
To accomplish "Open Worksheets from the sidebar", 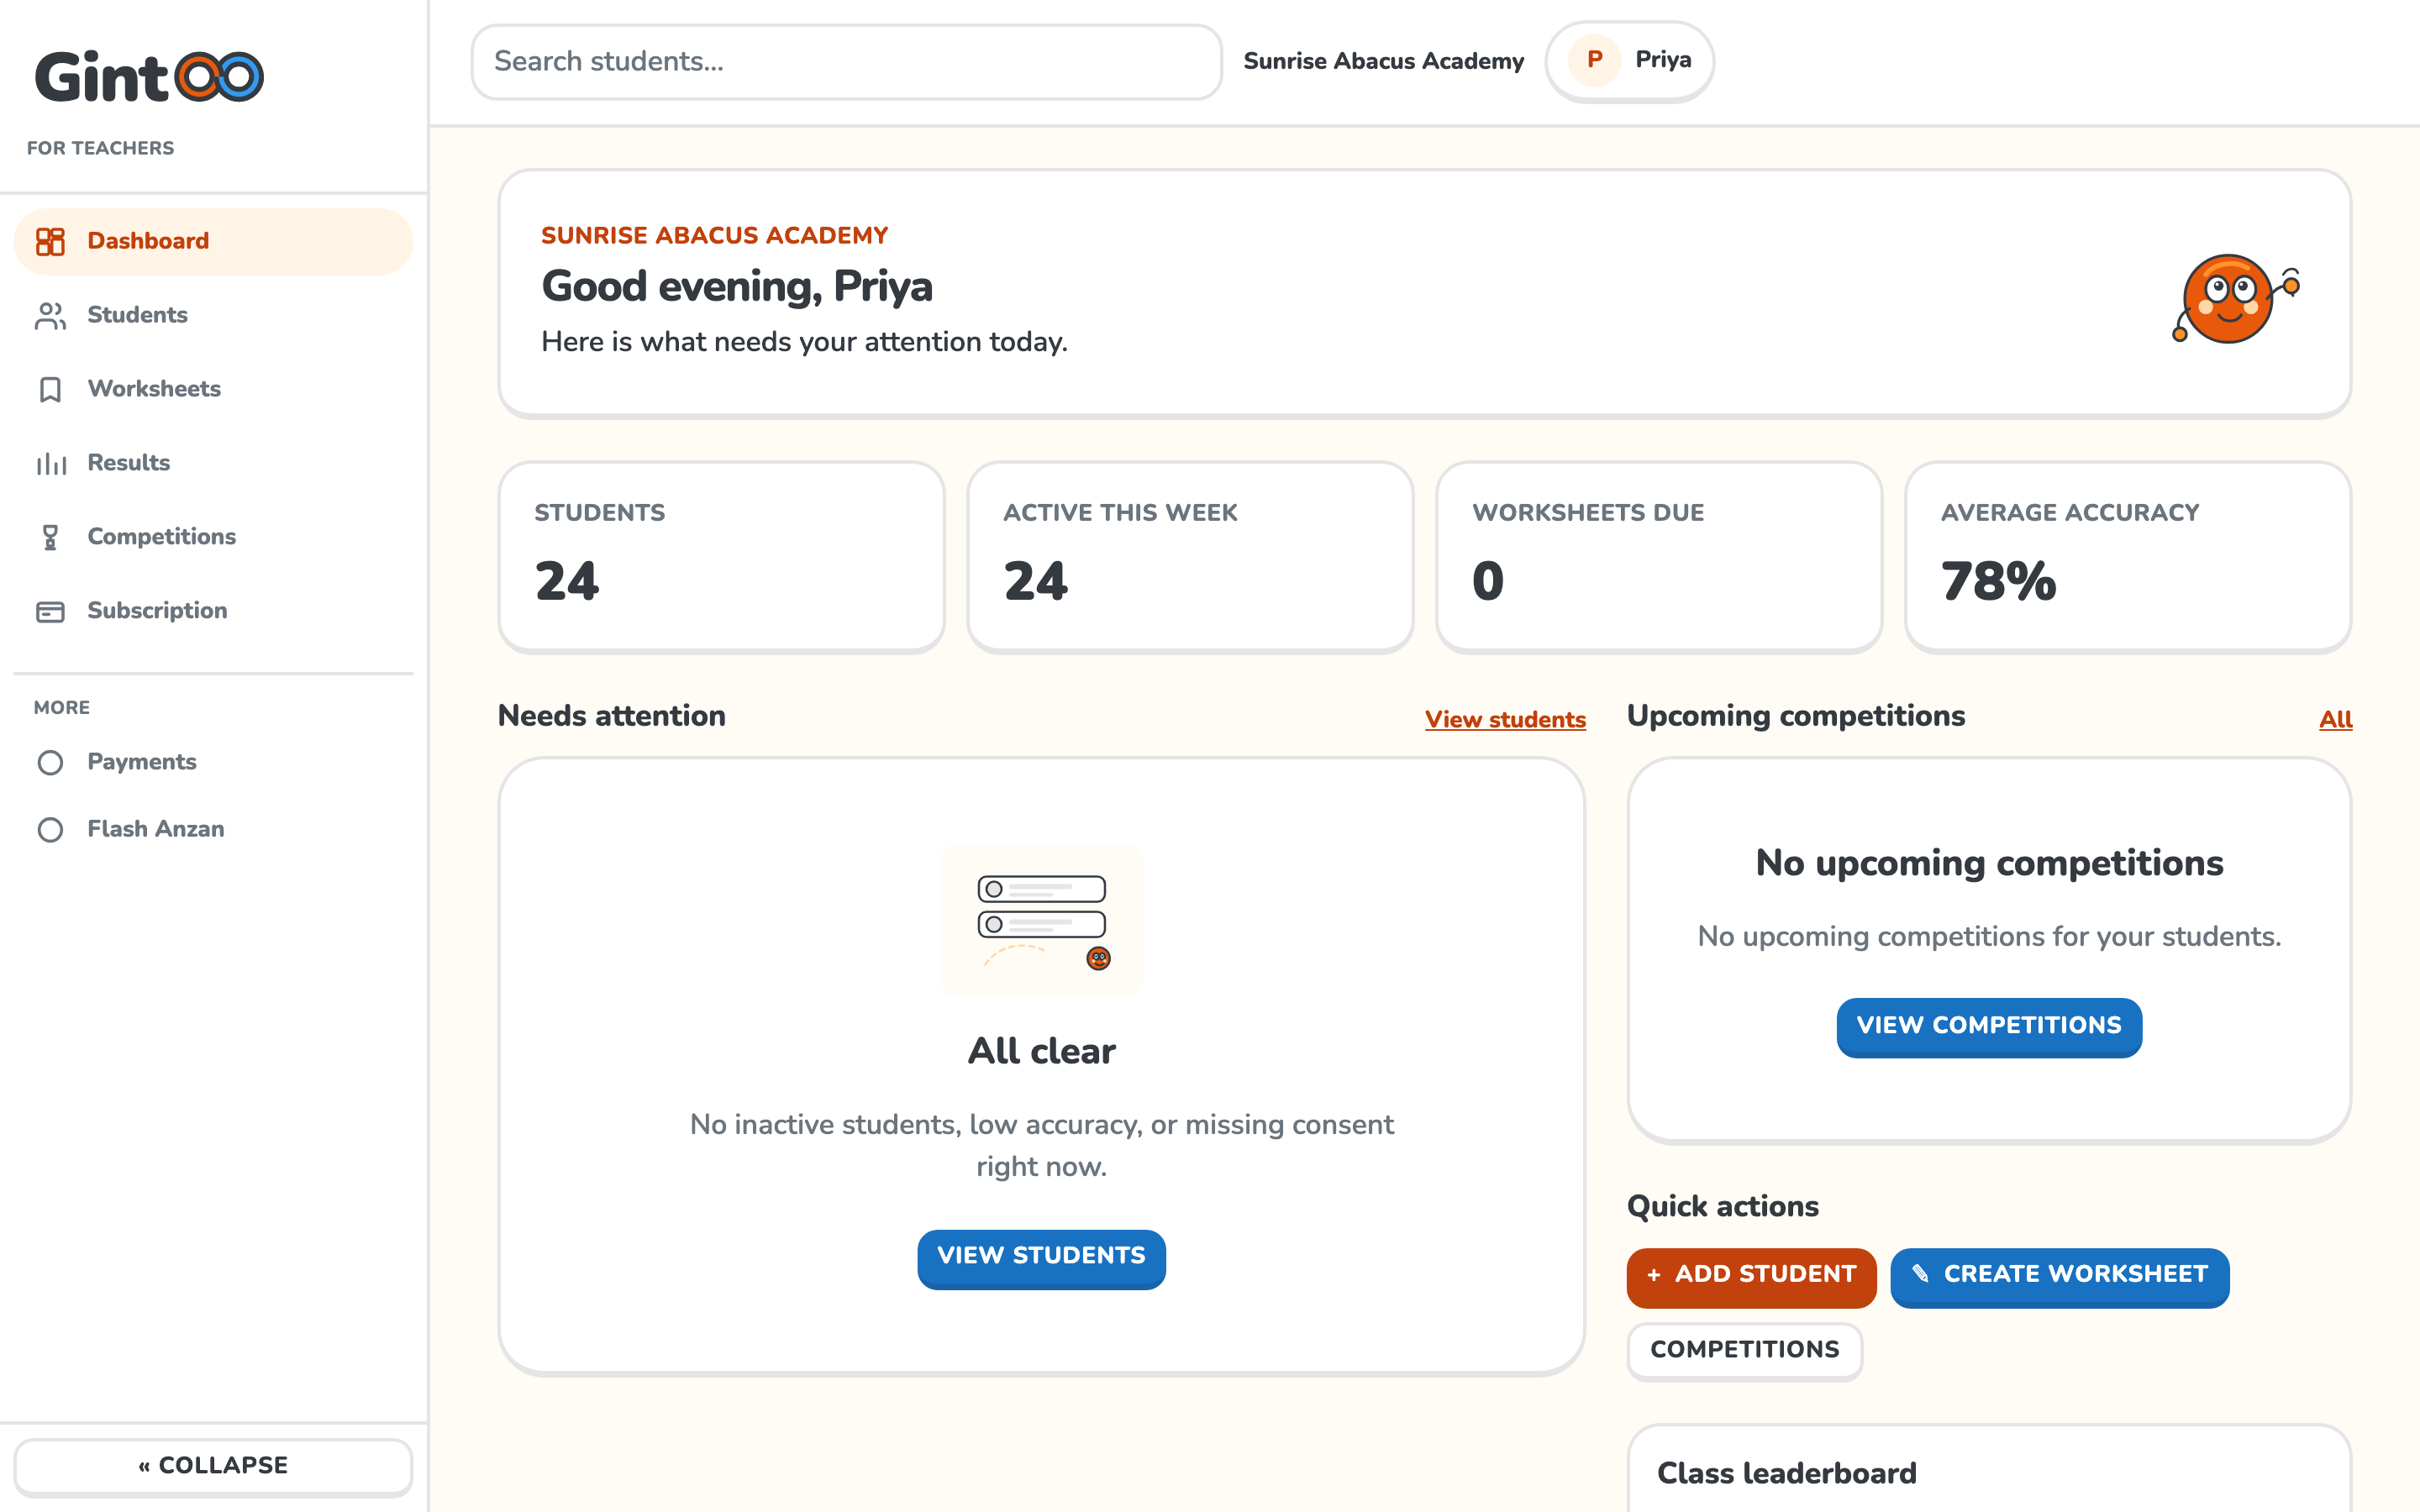I will click(213, 389).
